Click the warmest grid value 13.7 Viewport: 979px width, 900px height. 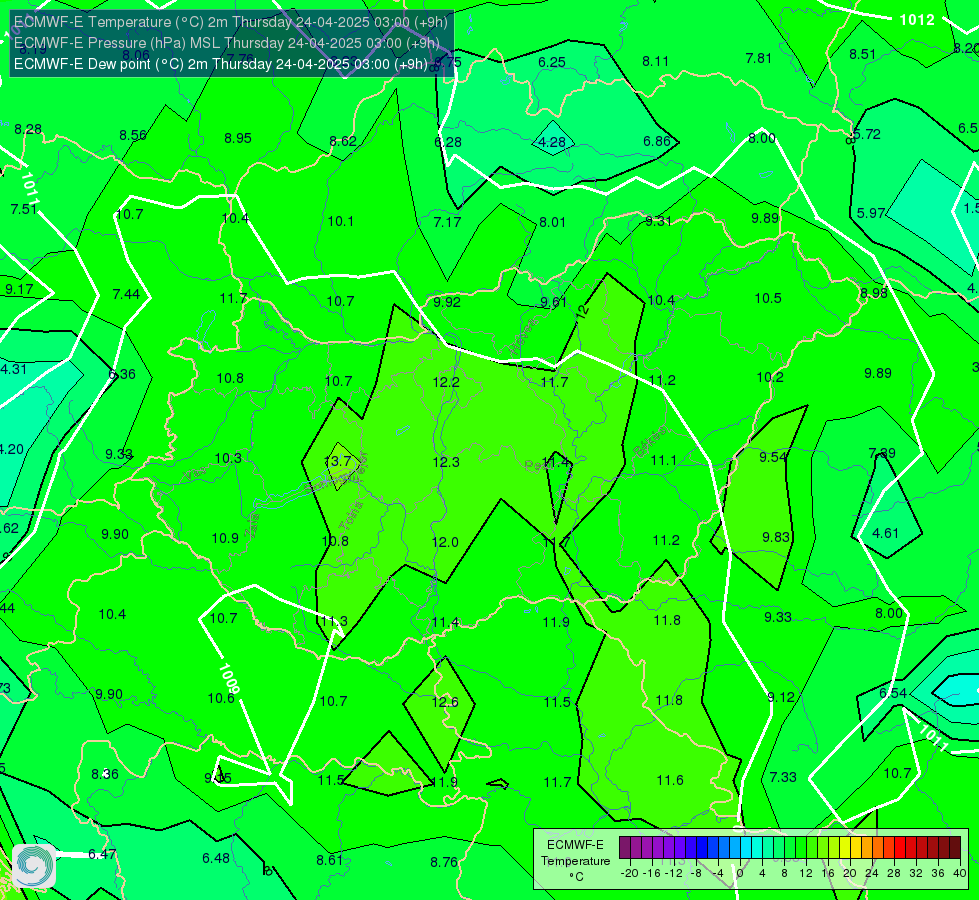click(338, 462)
